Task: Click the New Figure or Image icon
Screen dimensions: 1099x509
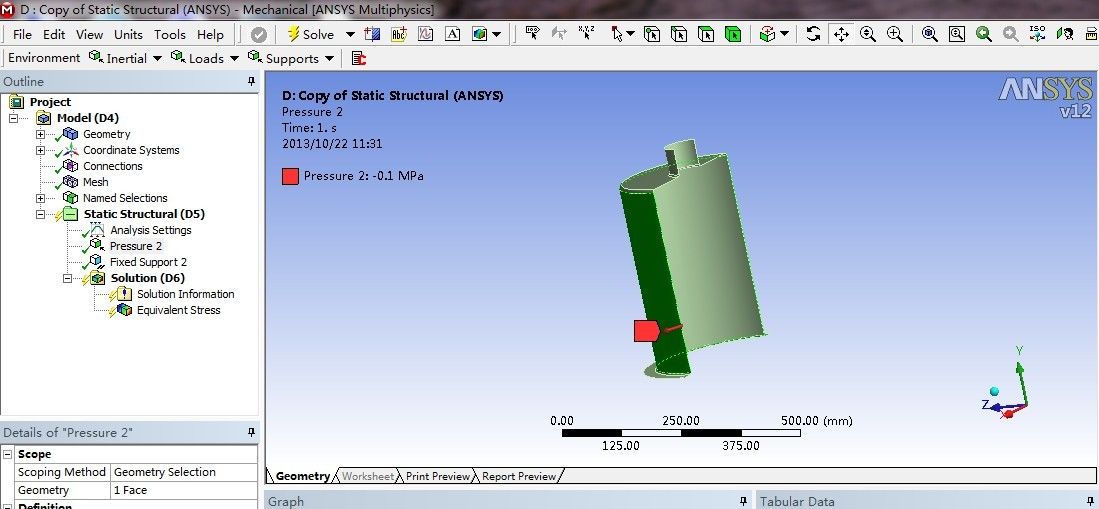Action: (x=479, y=34)
